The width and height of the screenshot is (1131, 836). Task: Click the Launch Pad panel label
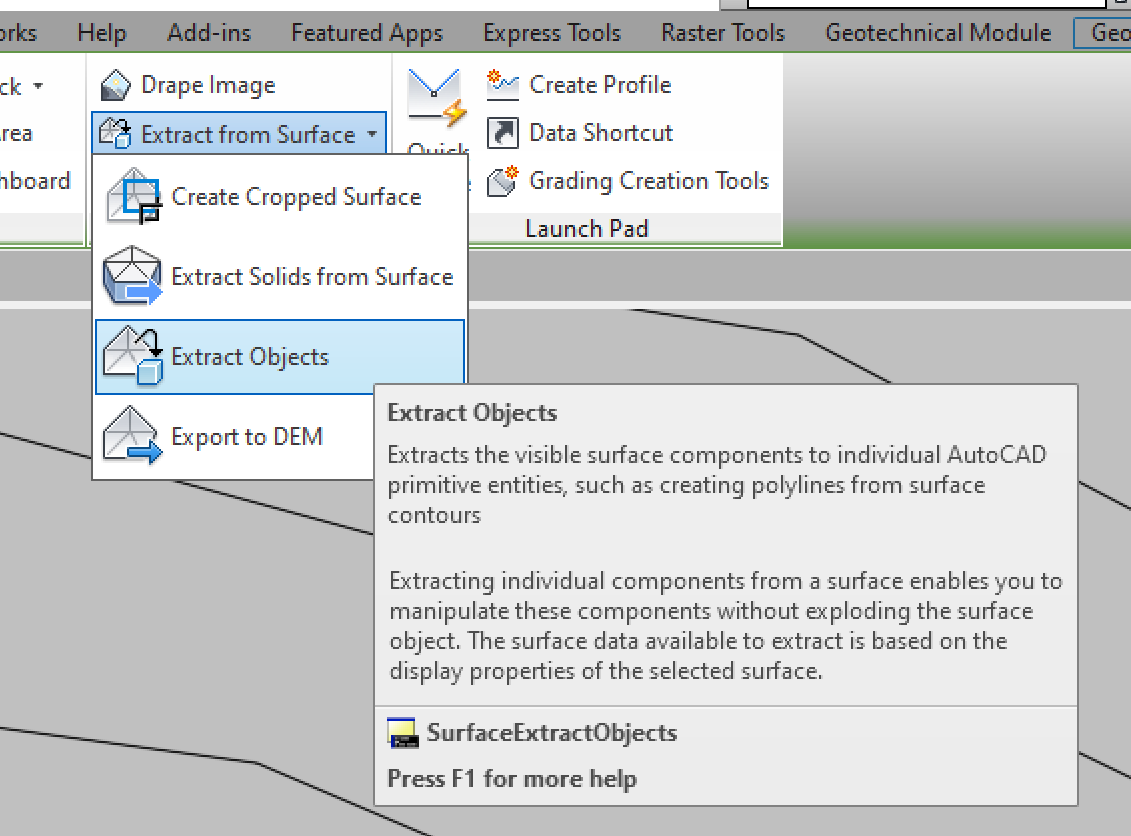(586, 228)
